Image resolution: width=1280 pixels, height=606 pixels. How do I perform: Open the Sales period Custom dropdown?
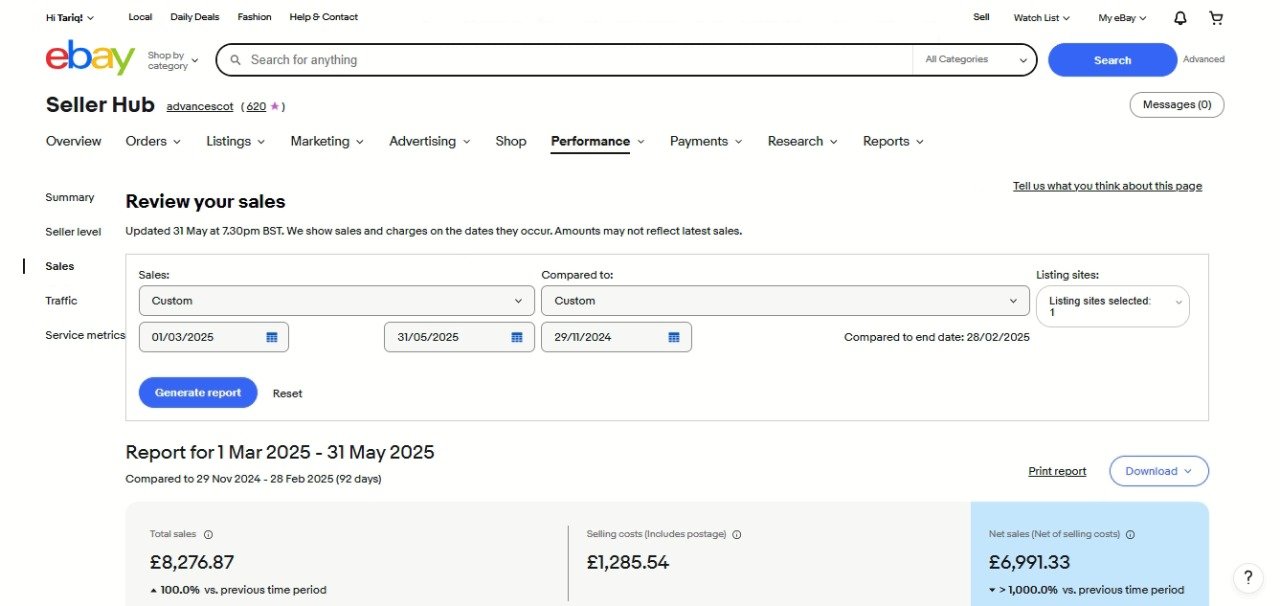coord(337,301)
